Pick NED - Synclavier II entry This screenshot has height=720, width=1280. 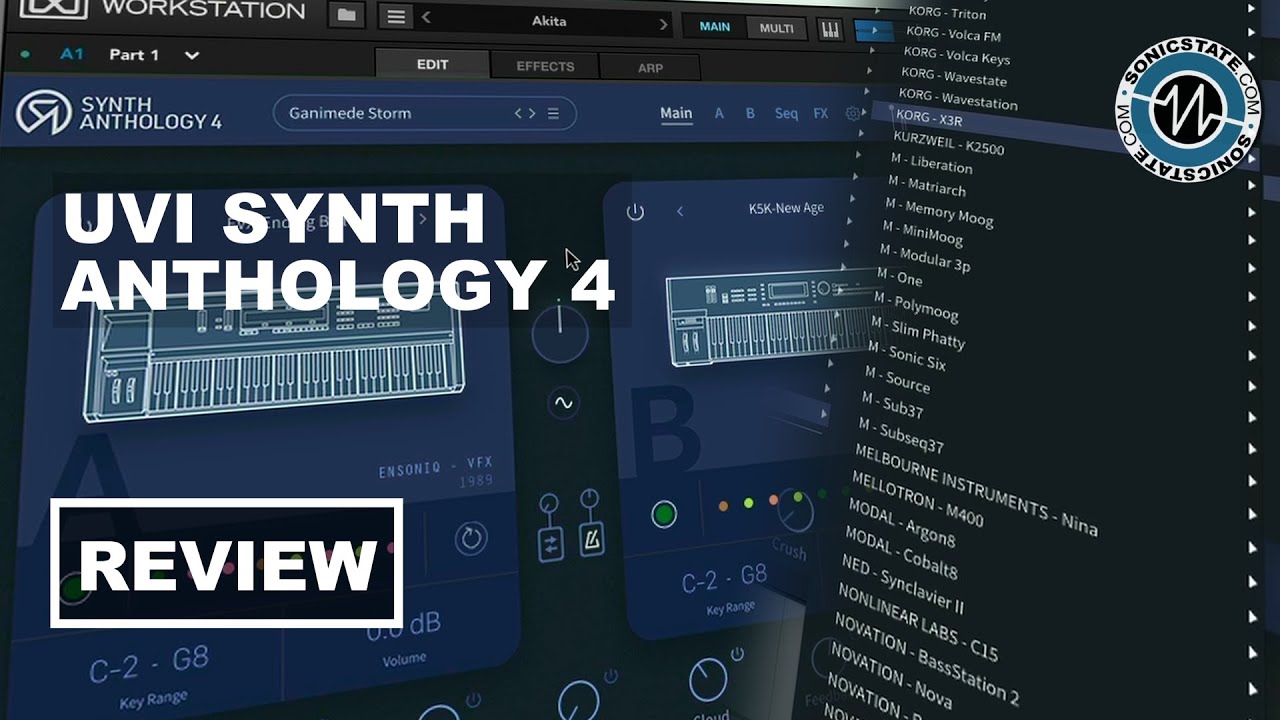(901, 584)
